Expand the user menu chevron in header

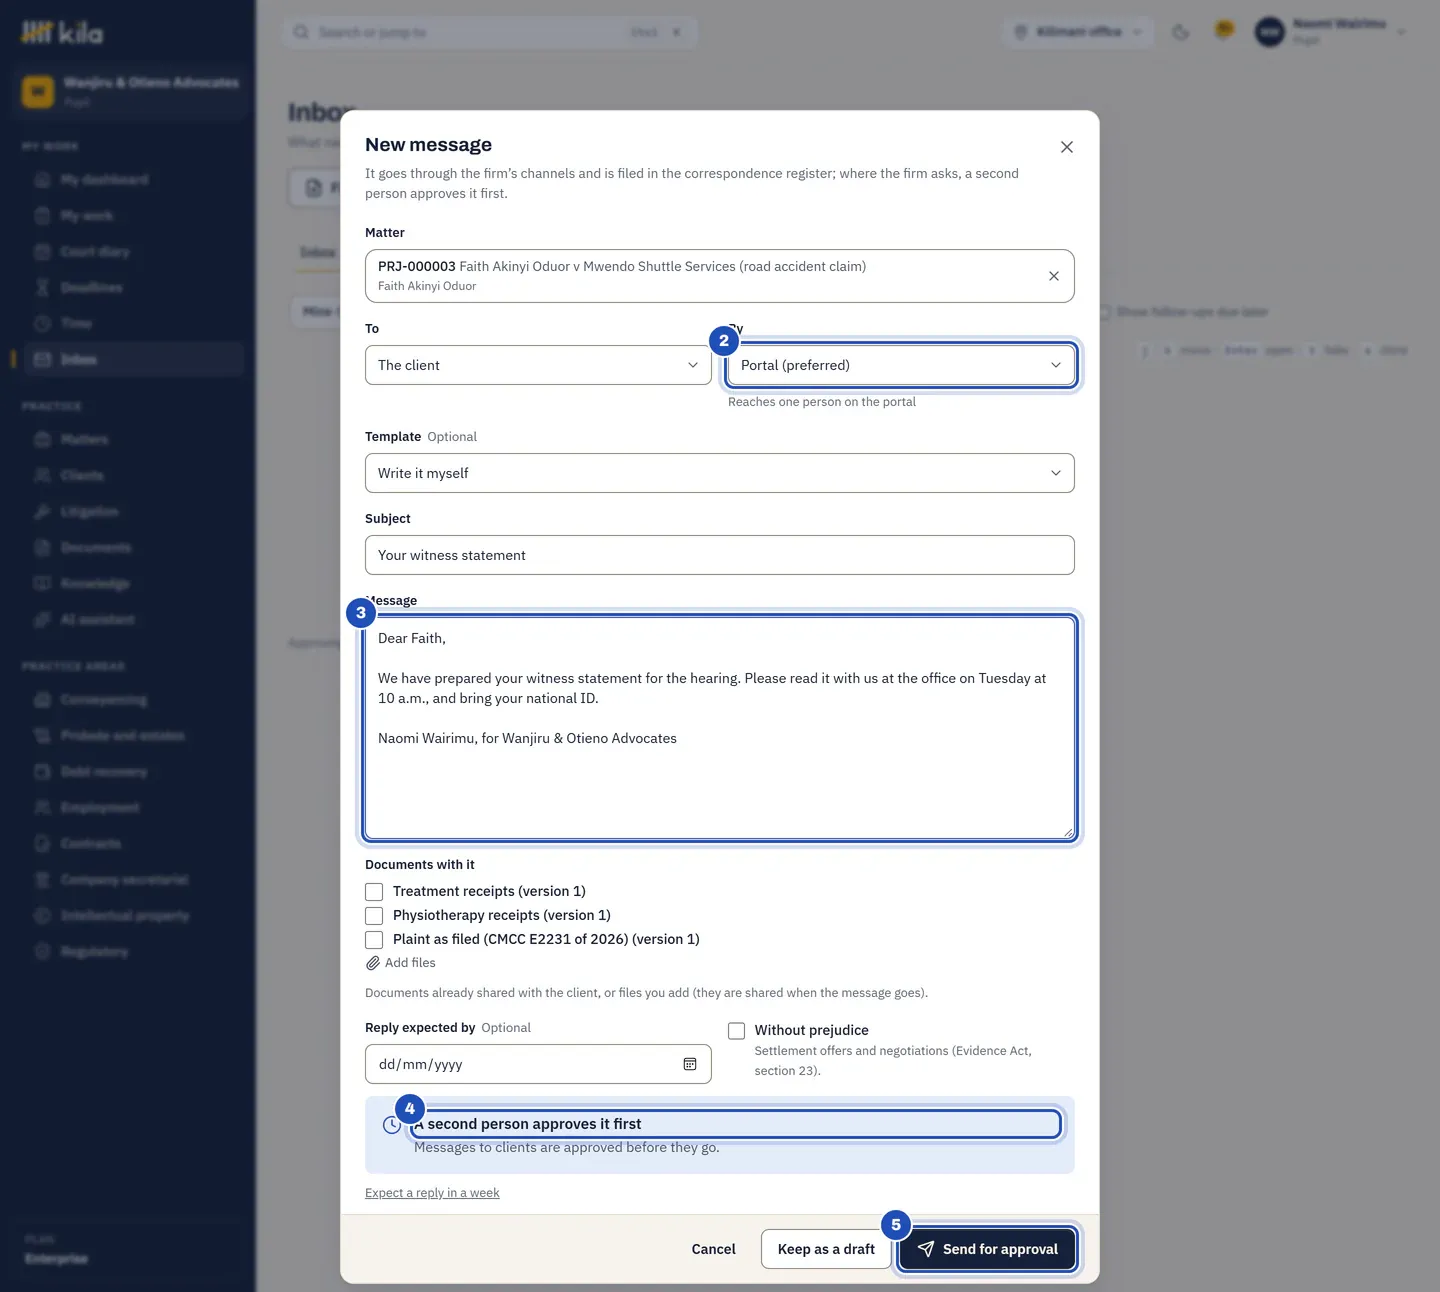(1401, 32)
